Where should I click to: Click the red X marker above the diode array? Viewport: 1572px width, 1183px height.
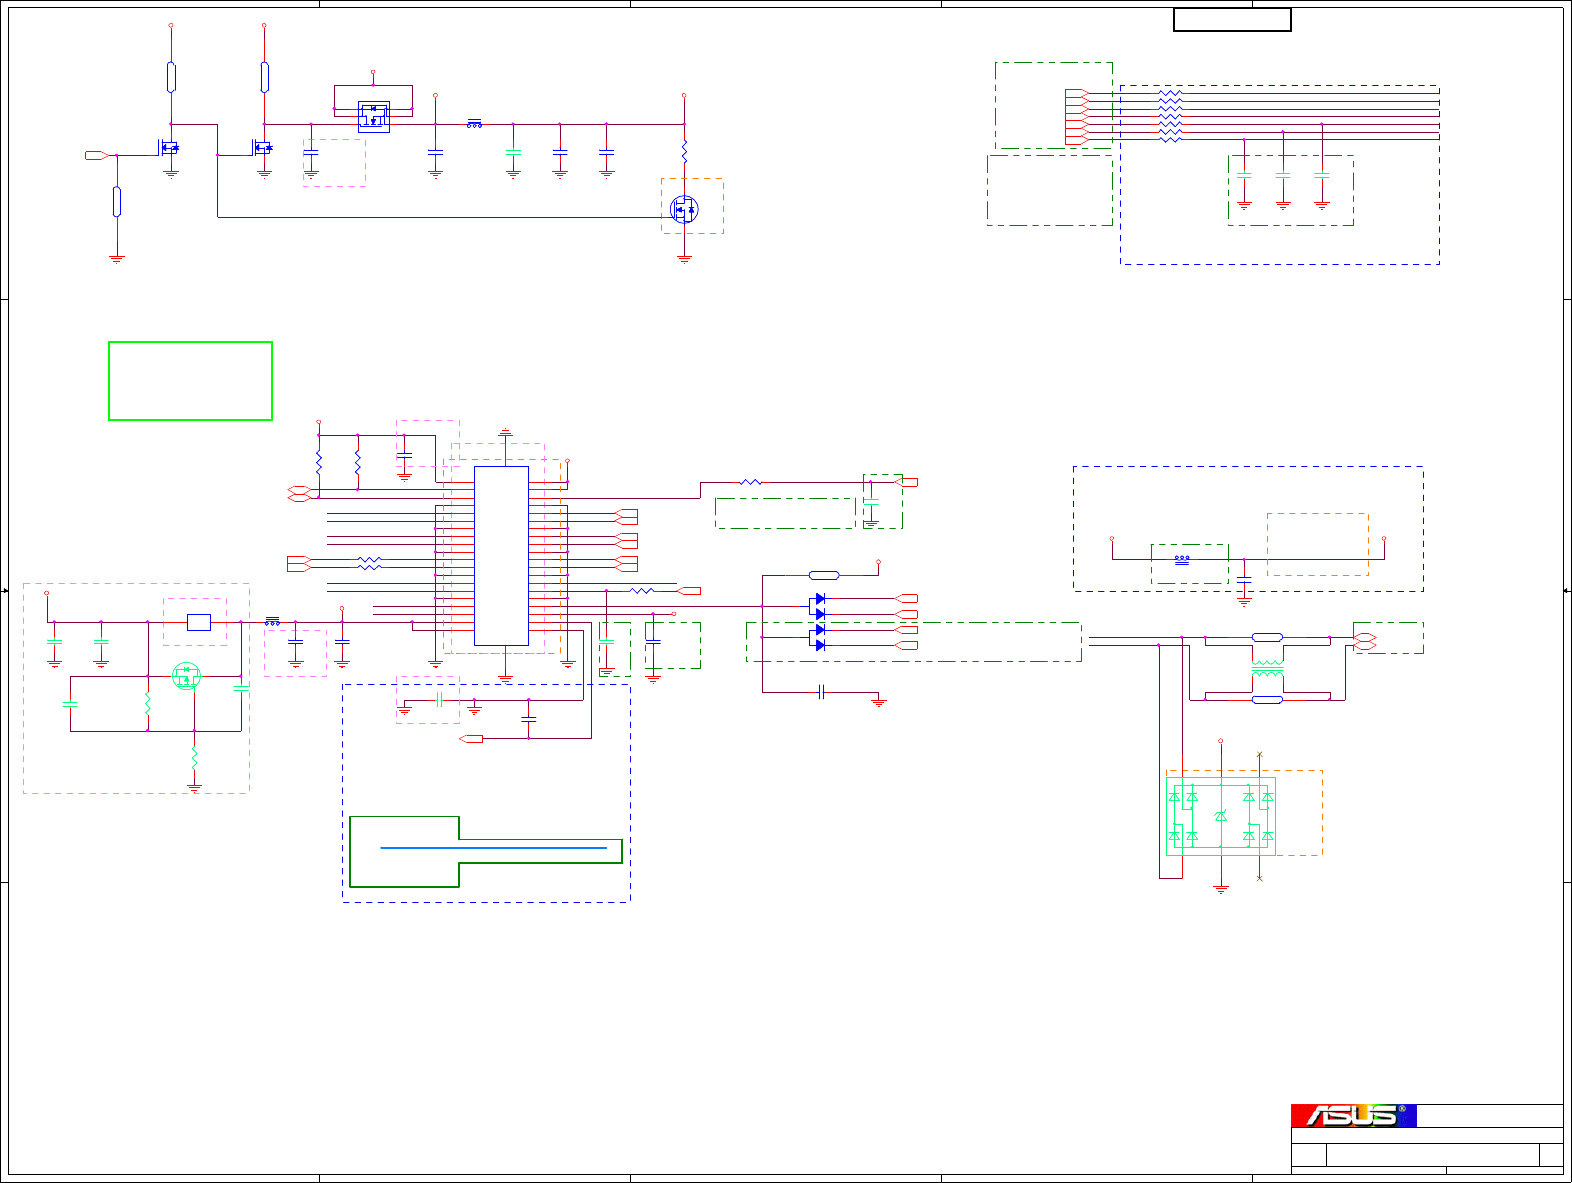[x=1259, y=754]
